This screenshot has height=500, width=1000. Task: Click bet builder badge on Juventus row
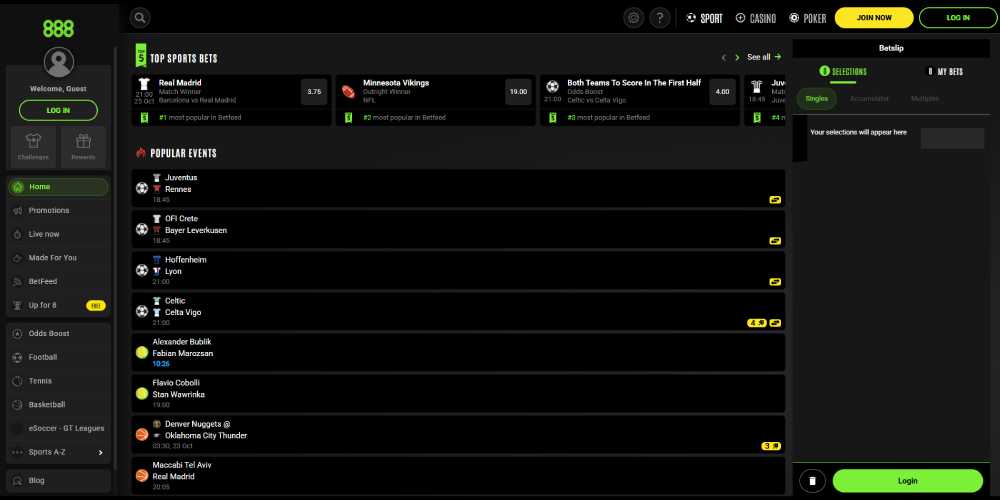pyautogui.click(x=775, y=200)
